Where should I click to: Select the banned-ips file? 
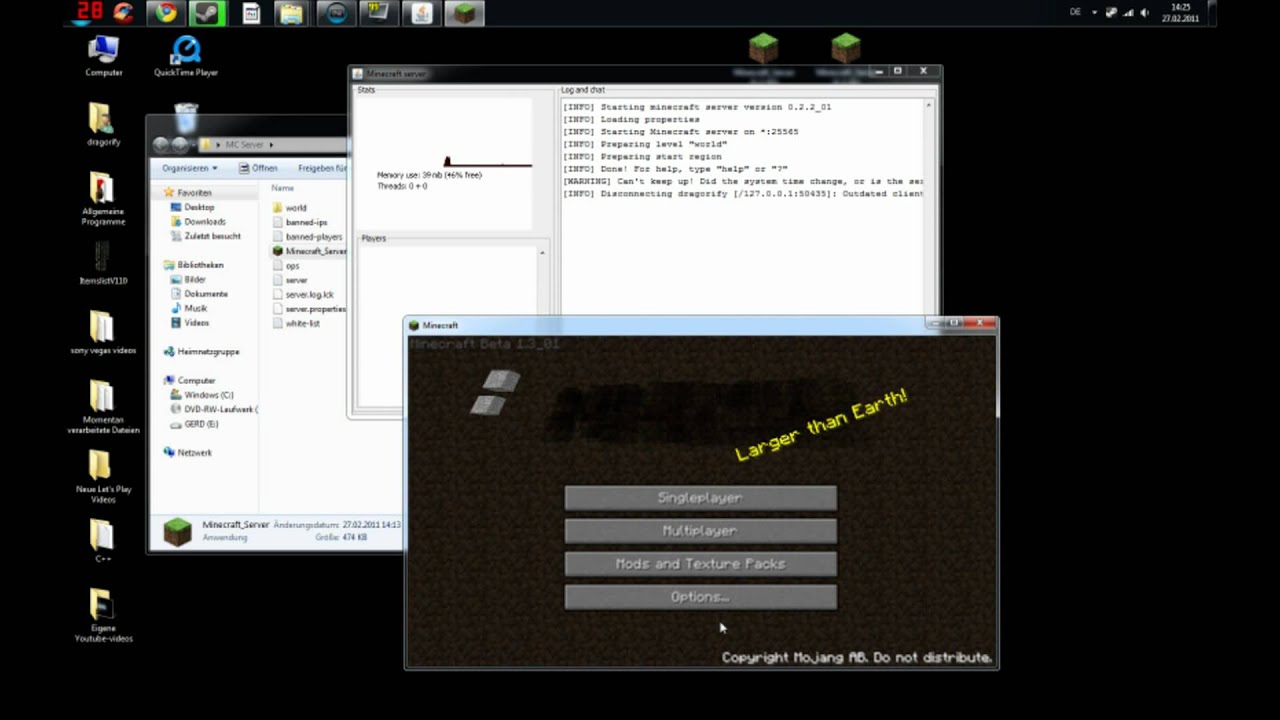click(306, 222)
